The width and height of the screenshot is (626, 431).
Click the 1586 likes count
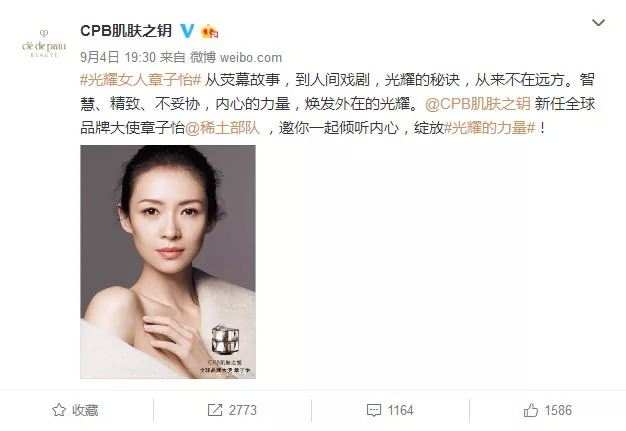tap(558, 410)
